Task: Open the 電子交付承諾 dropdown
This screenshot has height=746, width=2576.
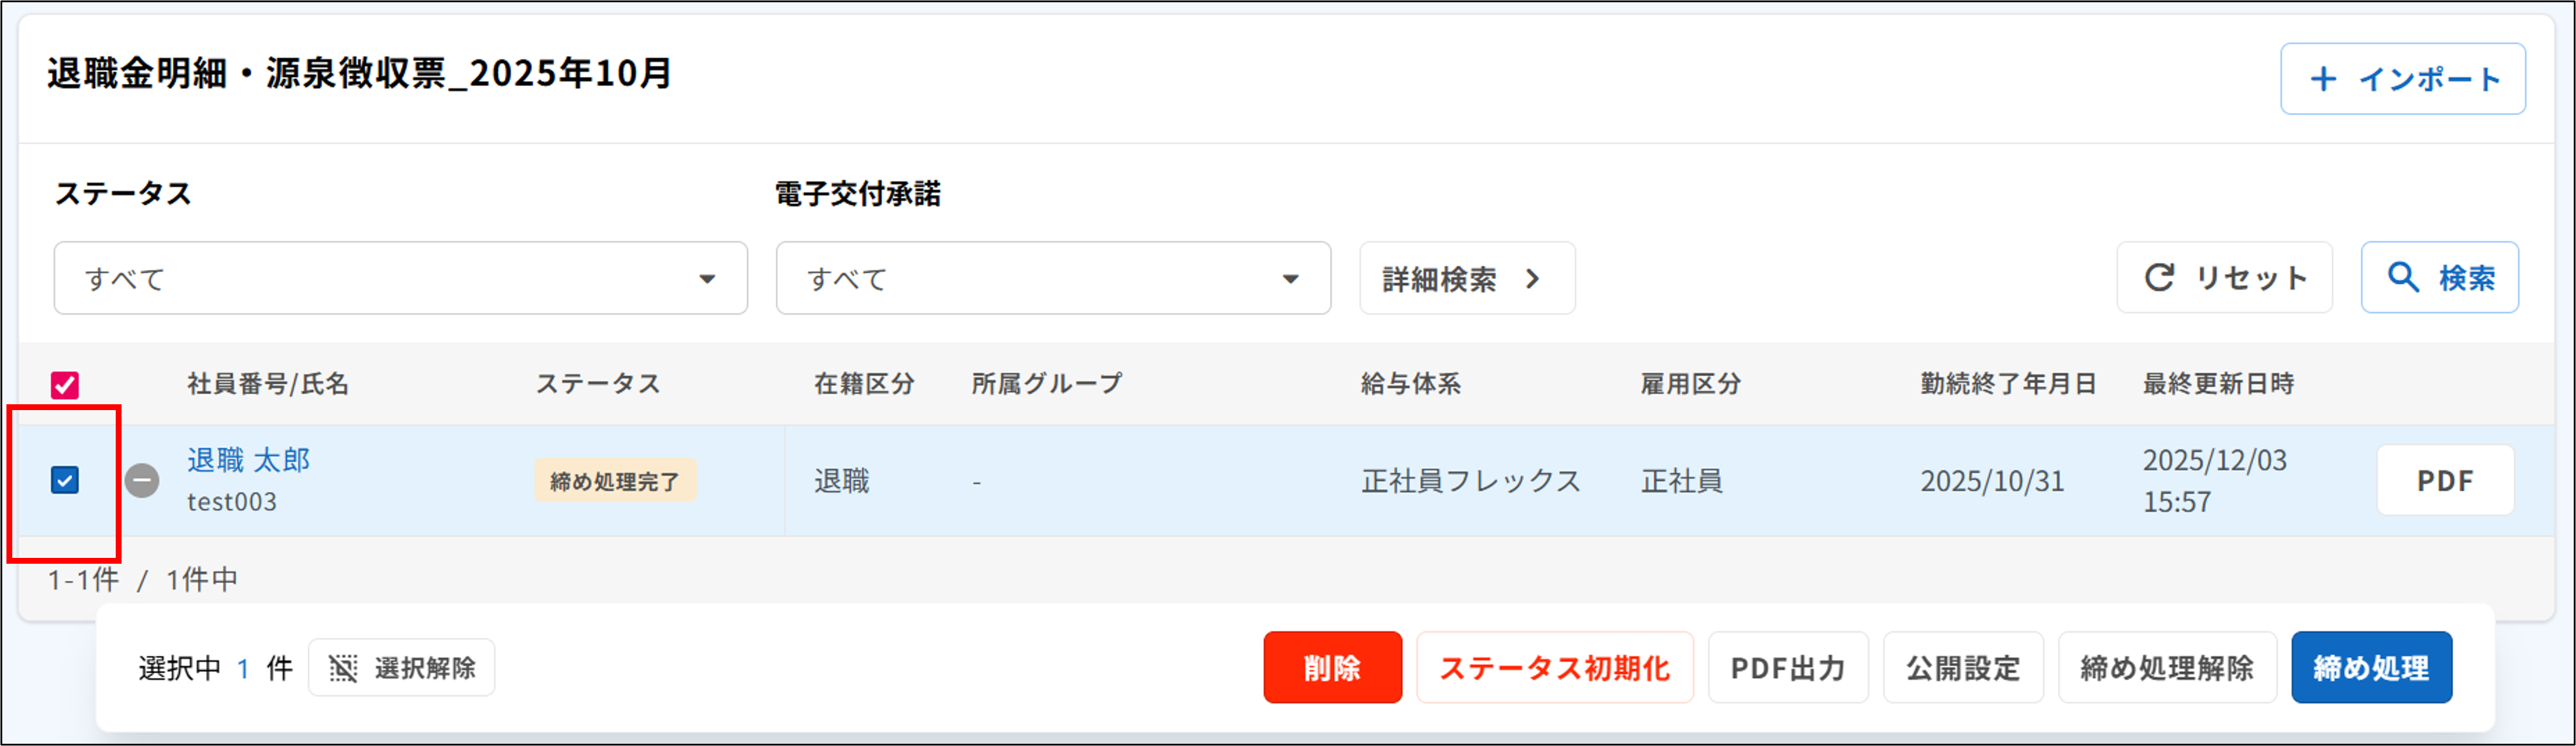Action: coord(1053,279)
